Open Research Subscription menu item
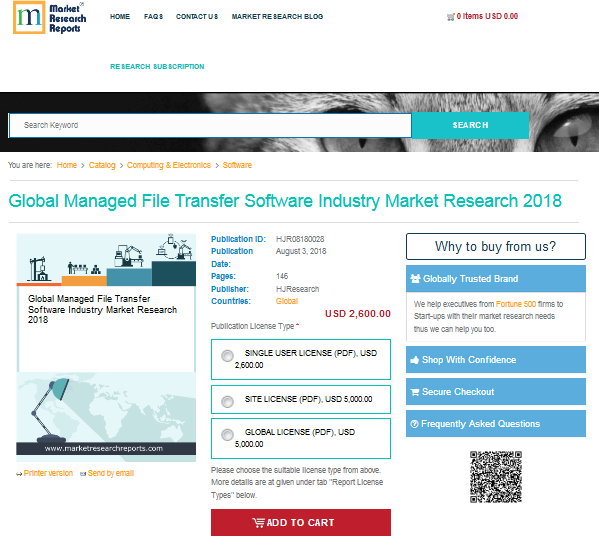599x545 pixels. coord(157,67)
